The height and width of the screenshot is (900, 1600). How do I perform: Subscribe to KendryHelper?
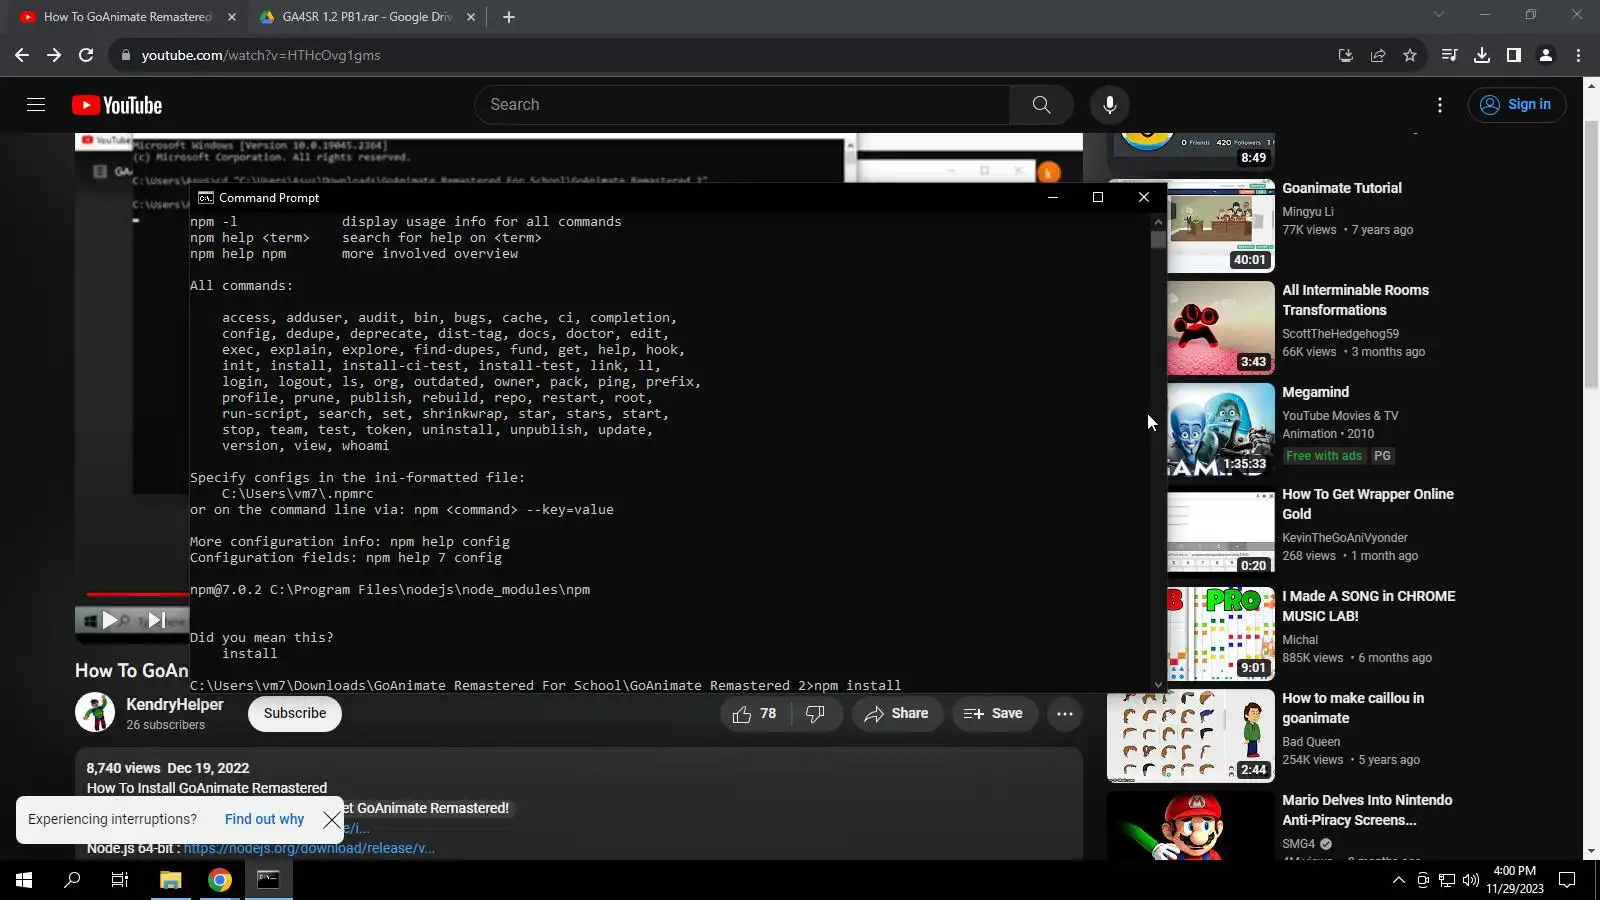tap(295, 714)
